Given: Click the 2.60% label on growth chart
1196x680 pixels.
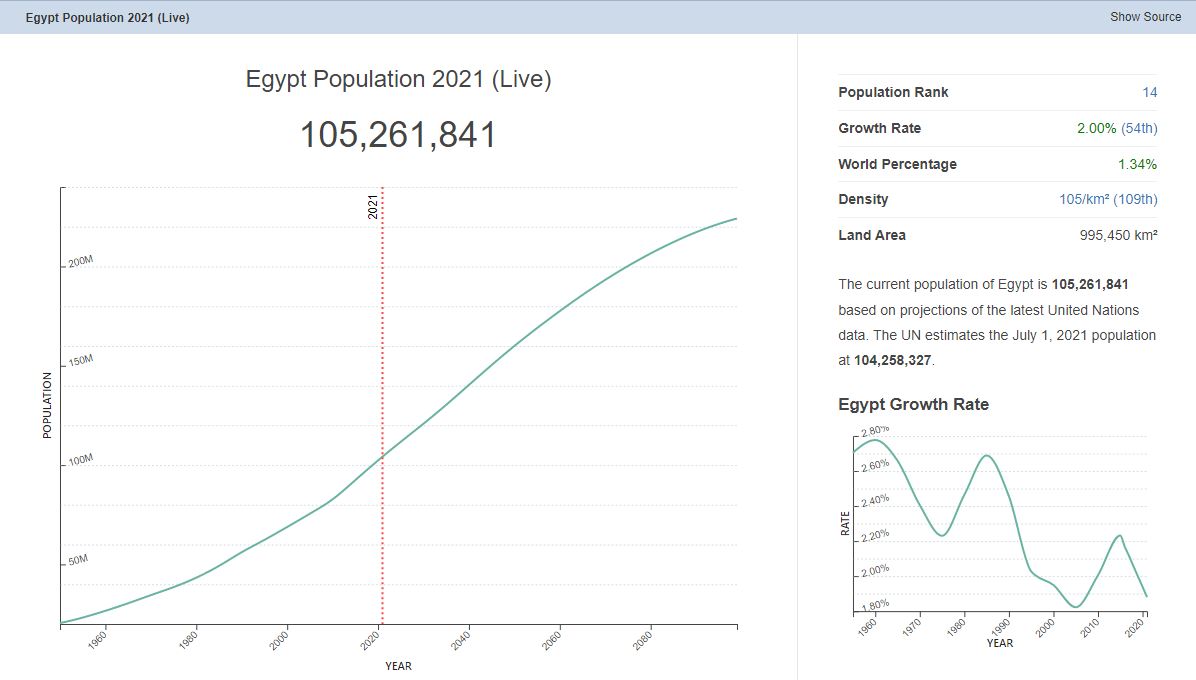Looking at the screenshot, I should click(x=875, y=466).
